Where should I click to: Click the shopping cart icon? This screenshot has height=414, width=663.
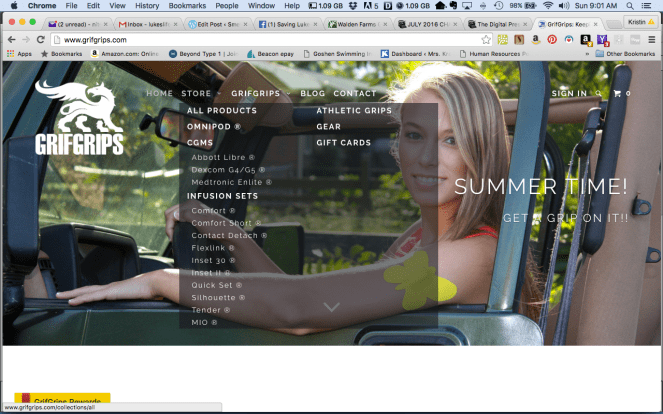tap(616, 93)
